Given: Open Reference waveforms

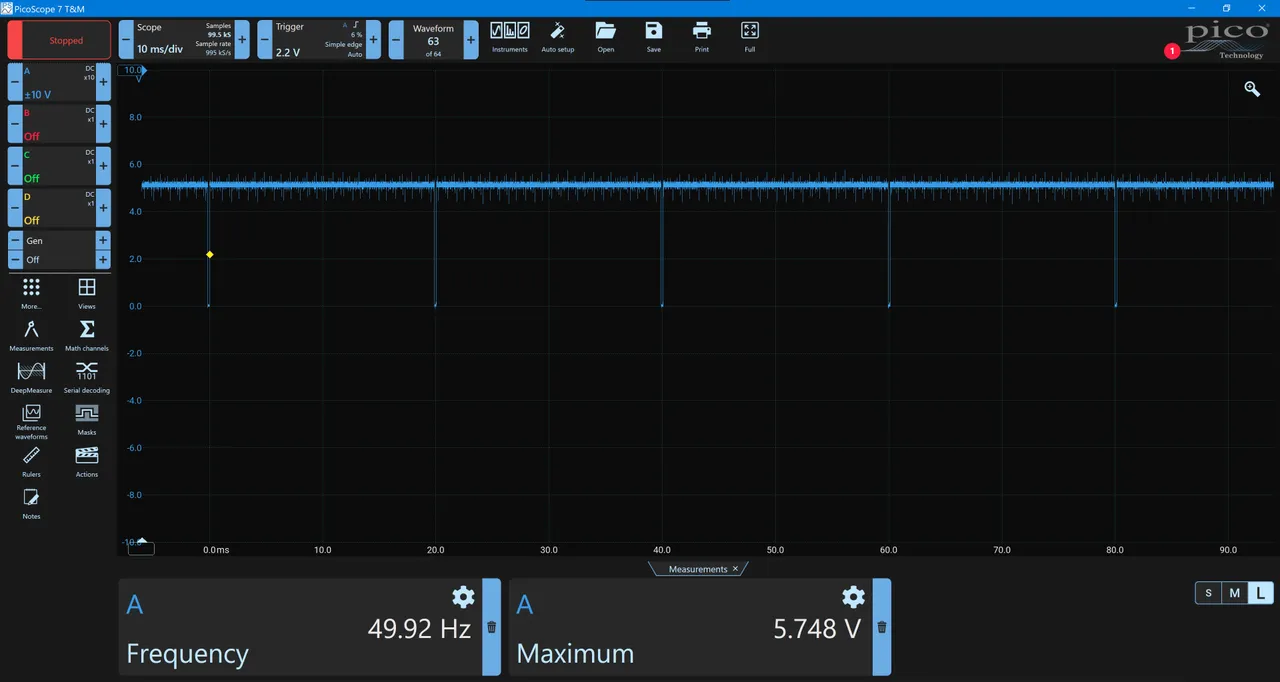Looking at the screenshot, I should (x=31, y=418).
